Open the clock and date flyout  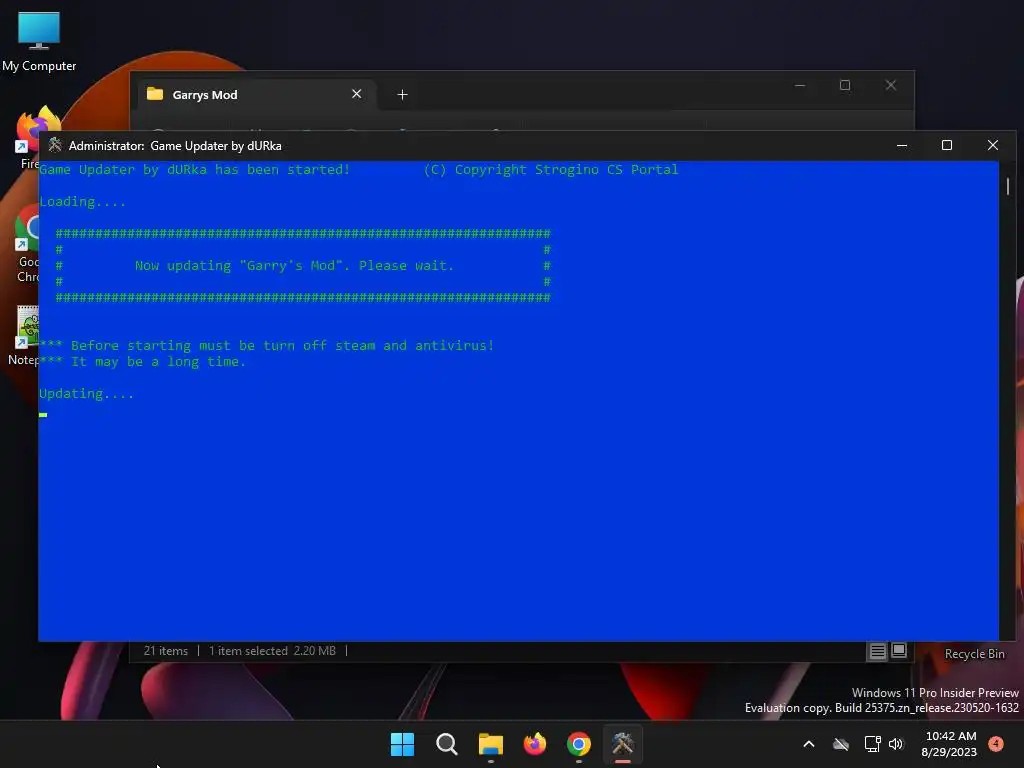click(x=950, y=744)
